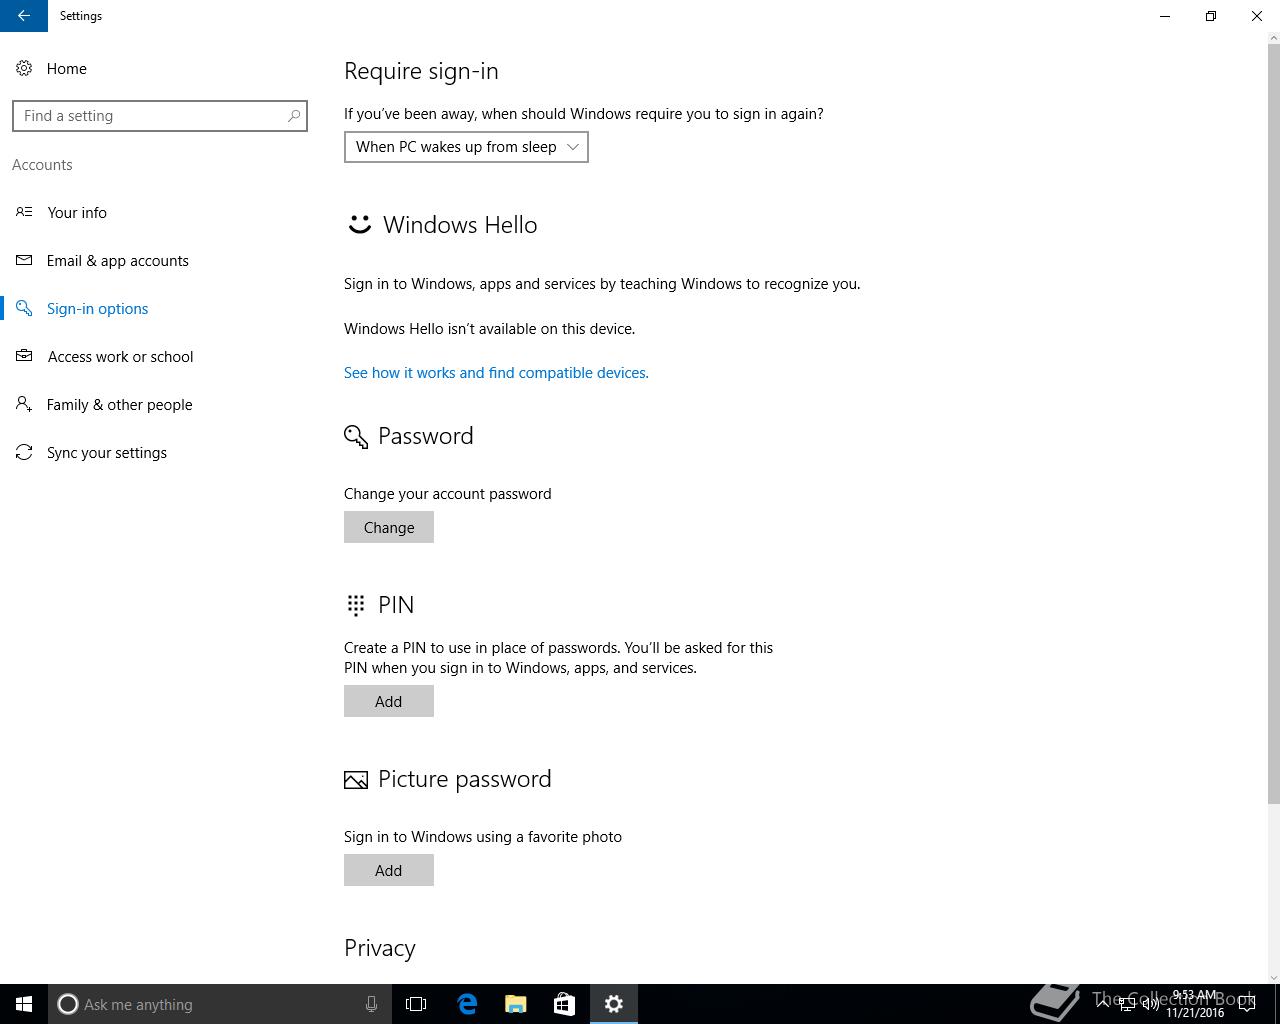Open the Action Center notifications icon

(x=1247, y=1004)
